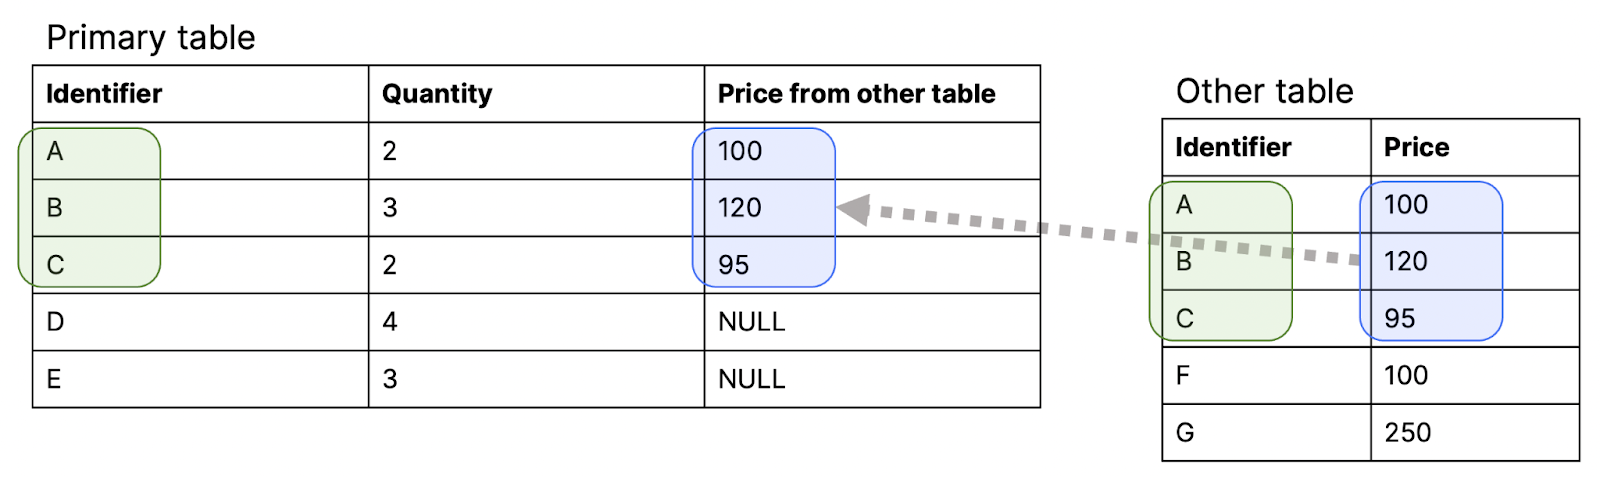This screenshot has height=477, width=1600.
Task: Click the "Primary table" title text
Action: pos(151,38)
